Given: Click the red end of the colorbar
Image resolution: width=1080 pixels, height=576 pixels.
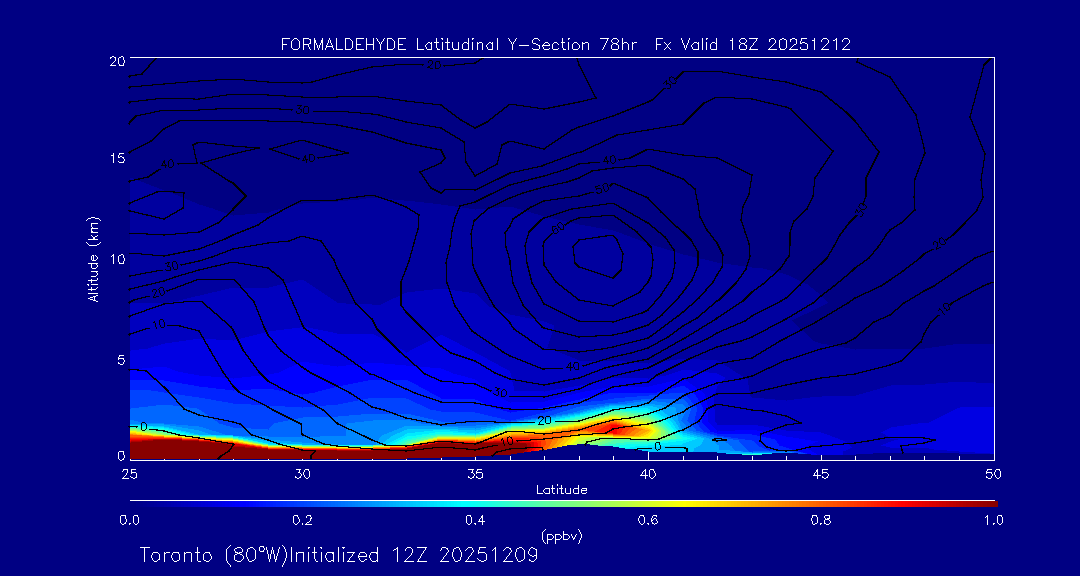Looking at the screenshot, I should point(985,503).
